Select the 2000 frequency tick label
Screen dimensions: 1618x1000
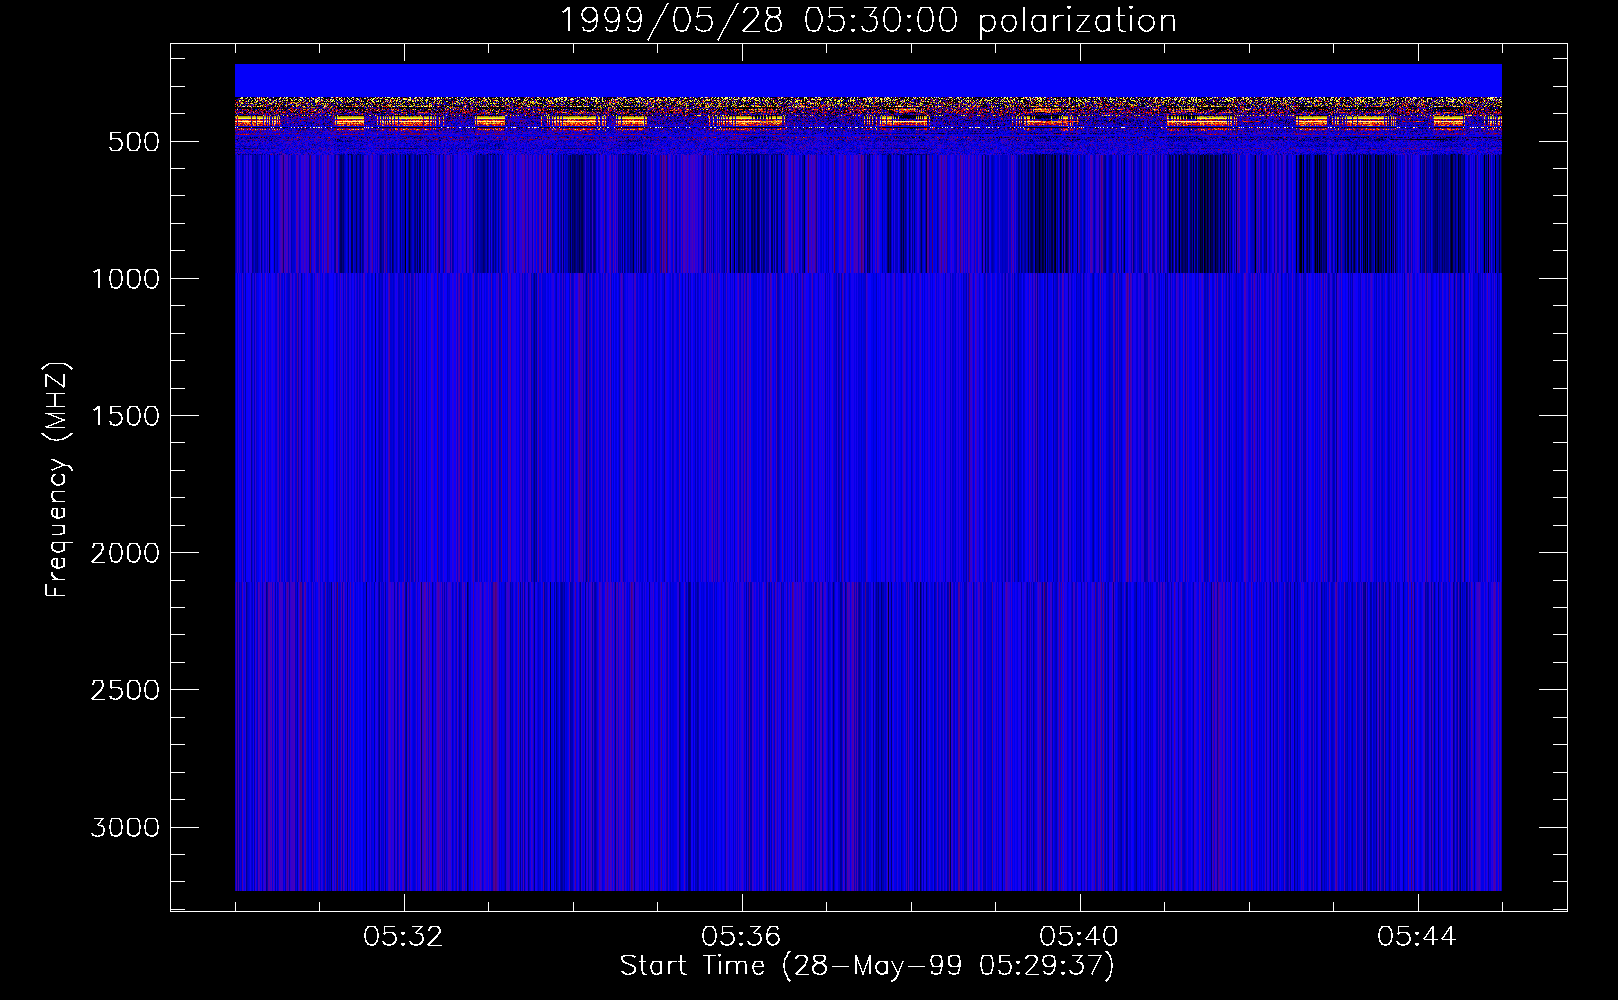(125, 553)
